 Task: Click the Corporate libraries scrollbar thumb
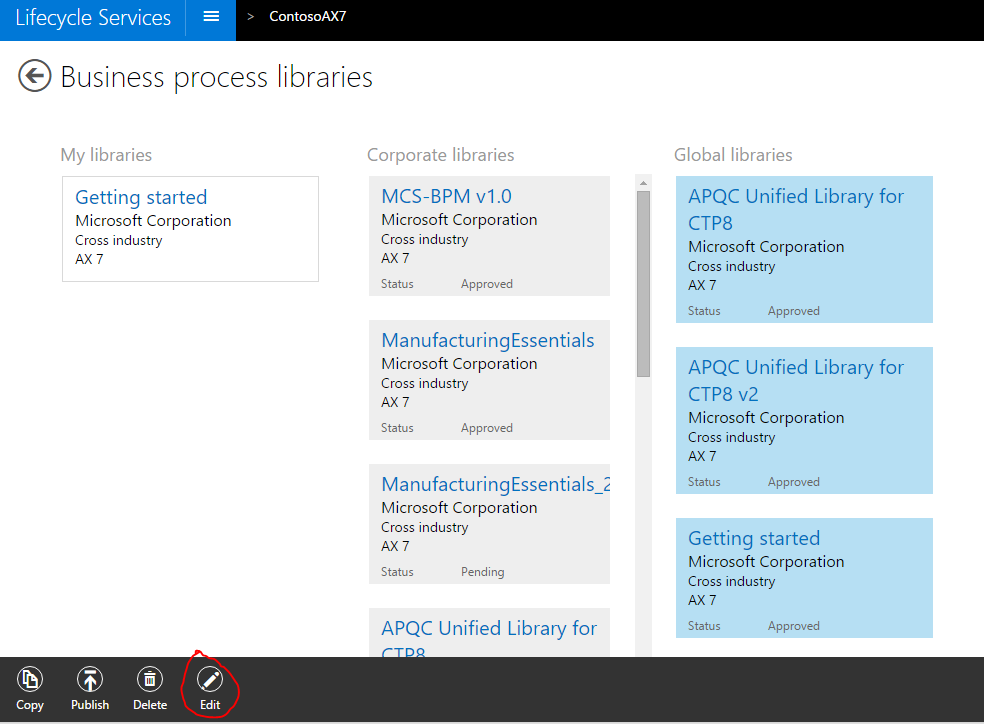(x=643, y=282)
